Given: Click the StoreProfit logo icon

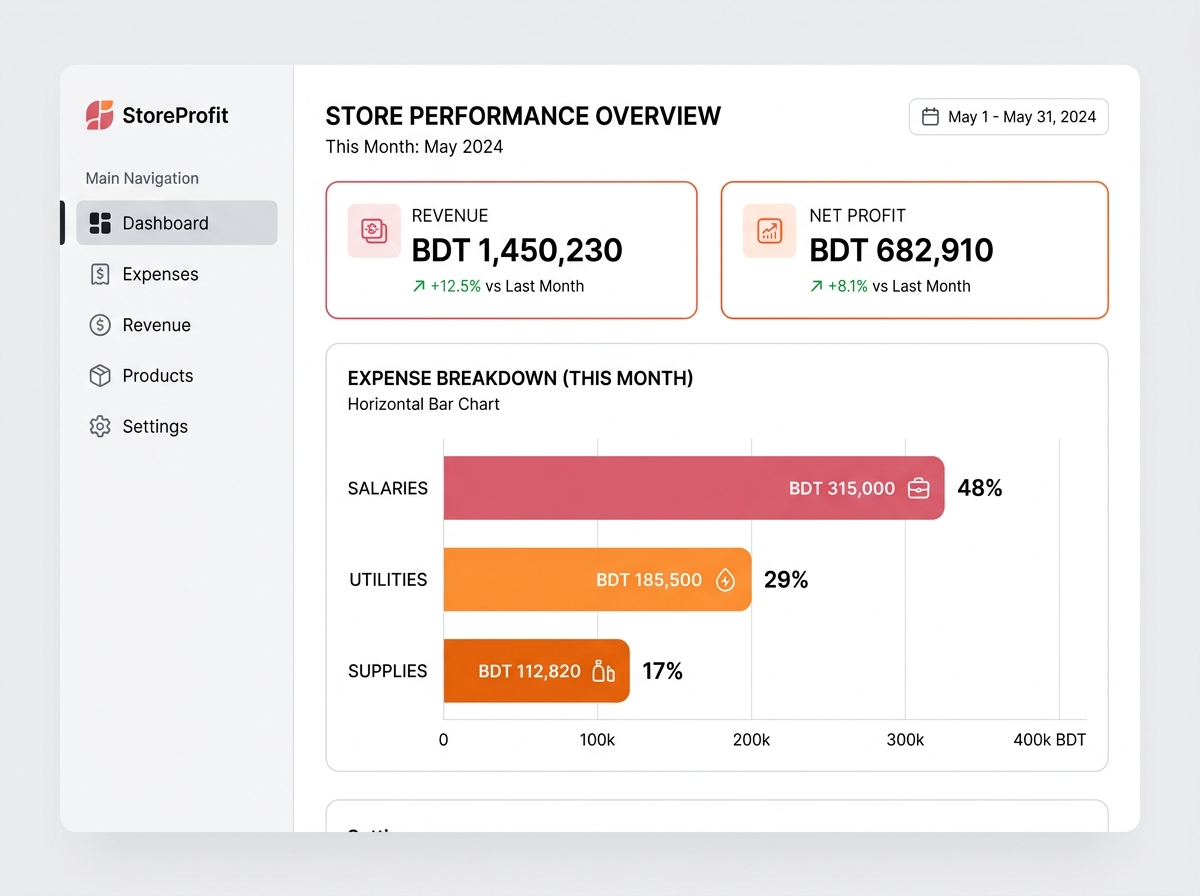Looking at the screenshot, I should click(100, 115).
